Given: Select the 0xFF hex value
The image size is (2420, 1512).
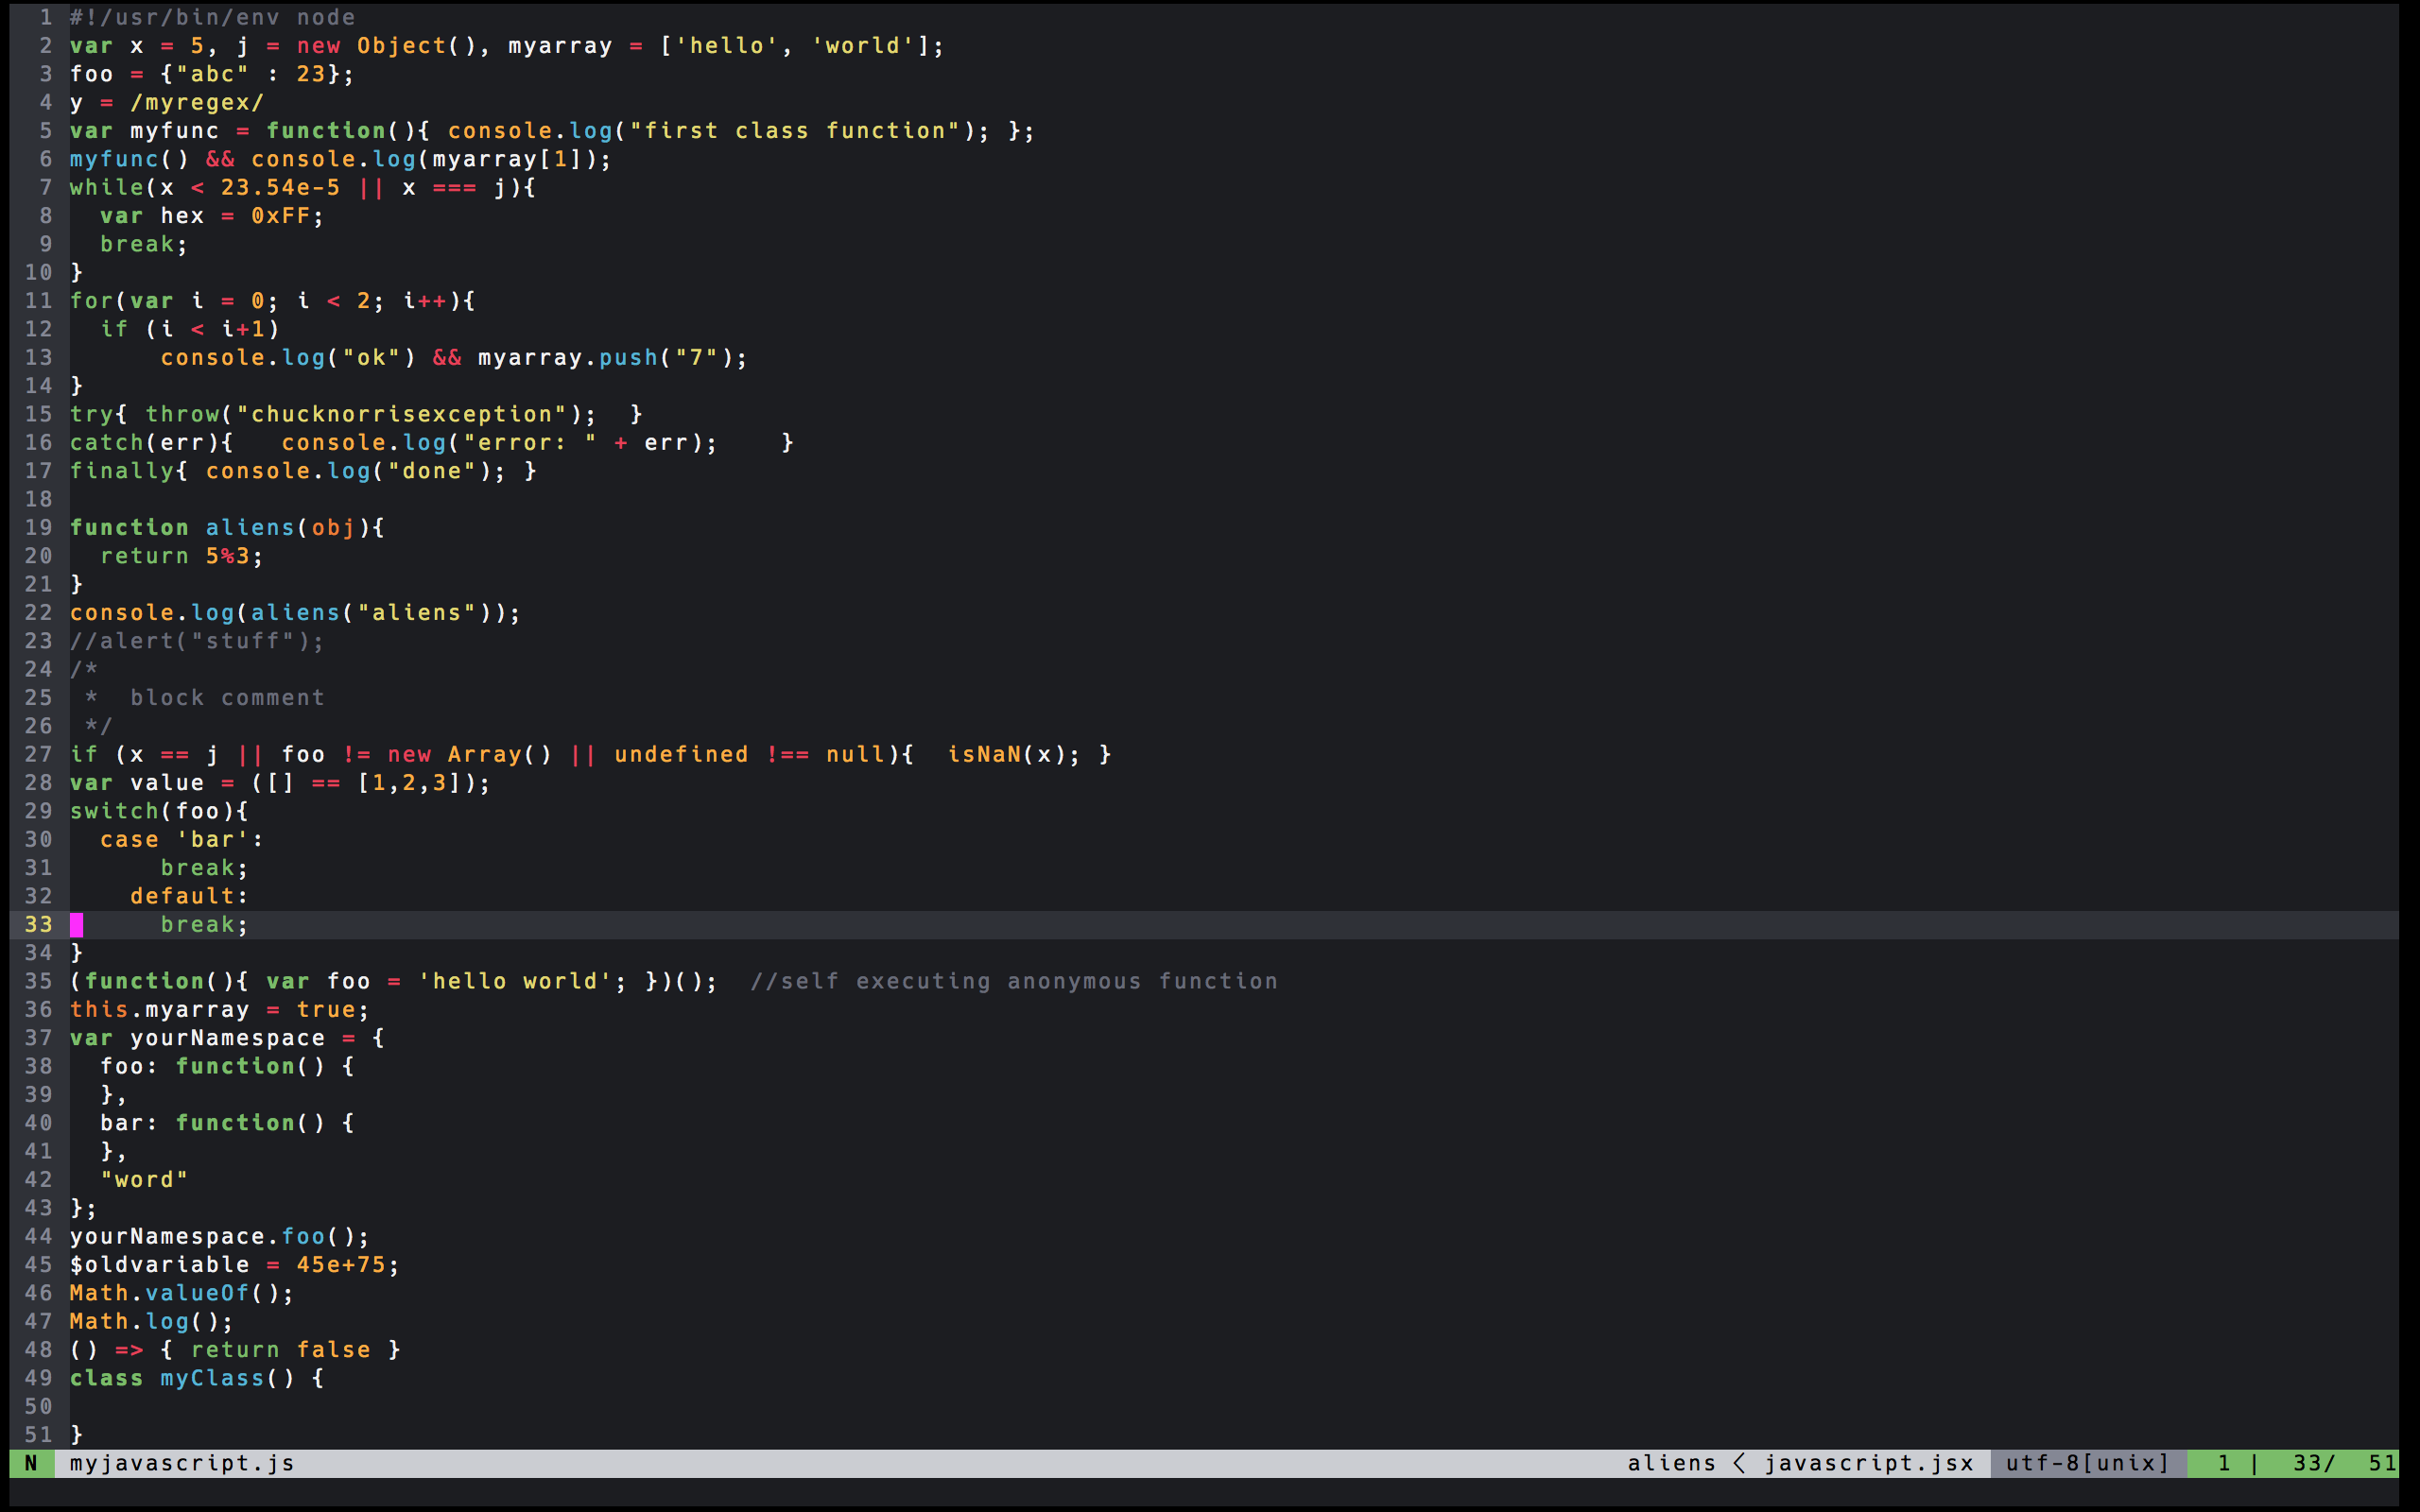Looking at the screenshot, I should click(284, 215).
